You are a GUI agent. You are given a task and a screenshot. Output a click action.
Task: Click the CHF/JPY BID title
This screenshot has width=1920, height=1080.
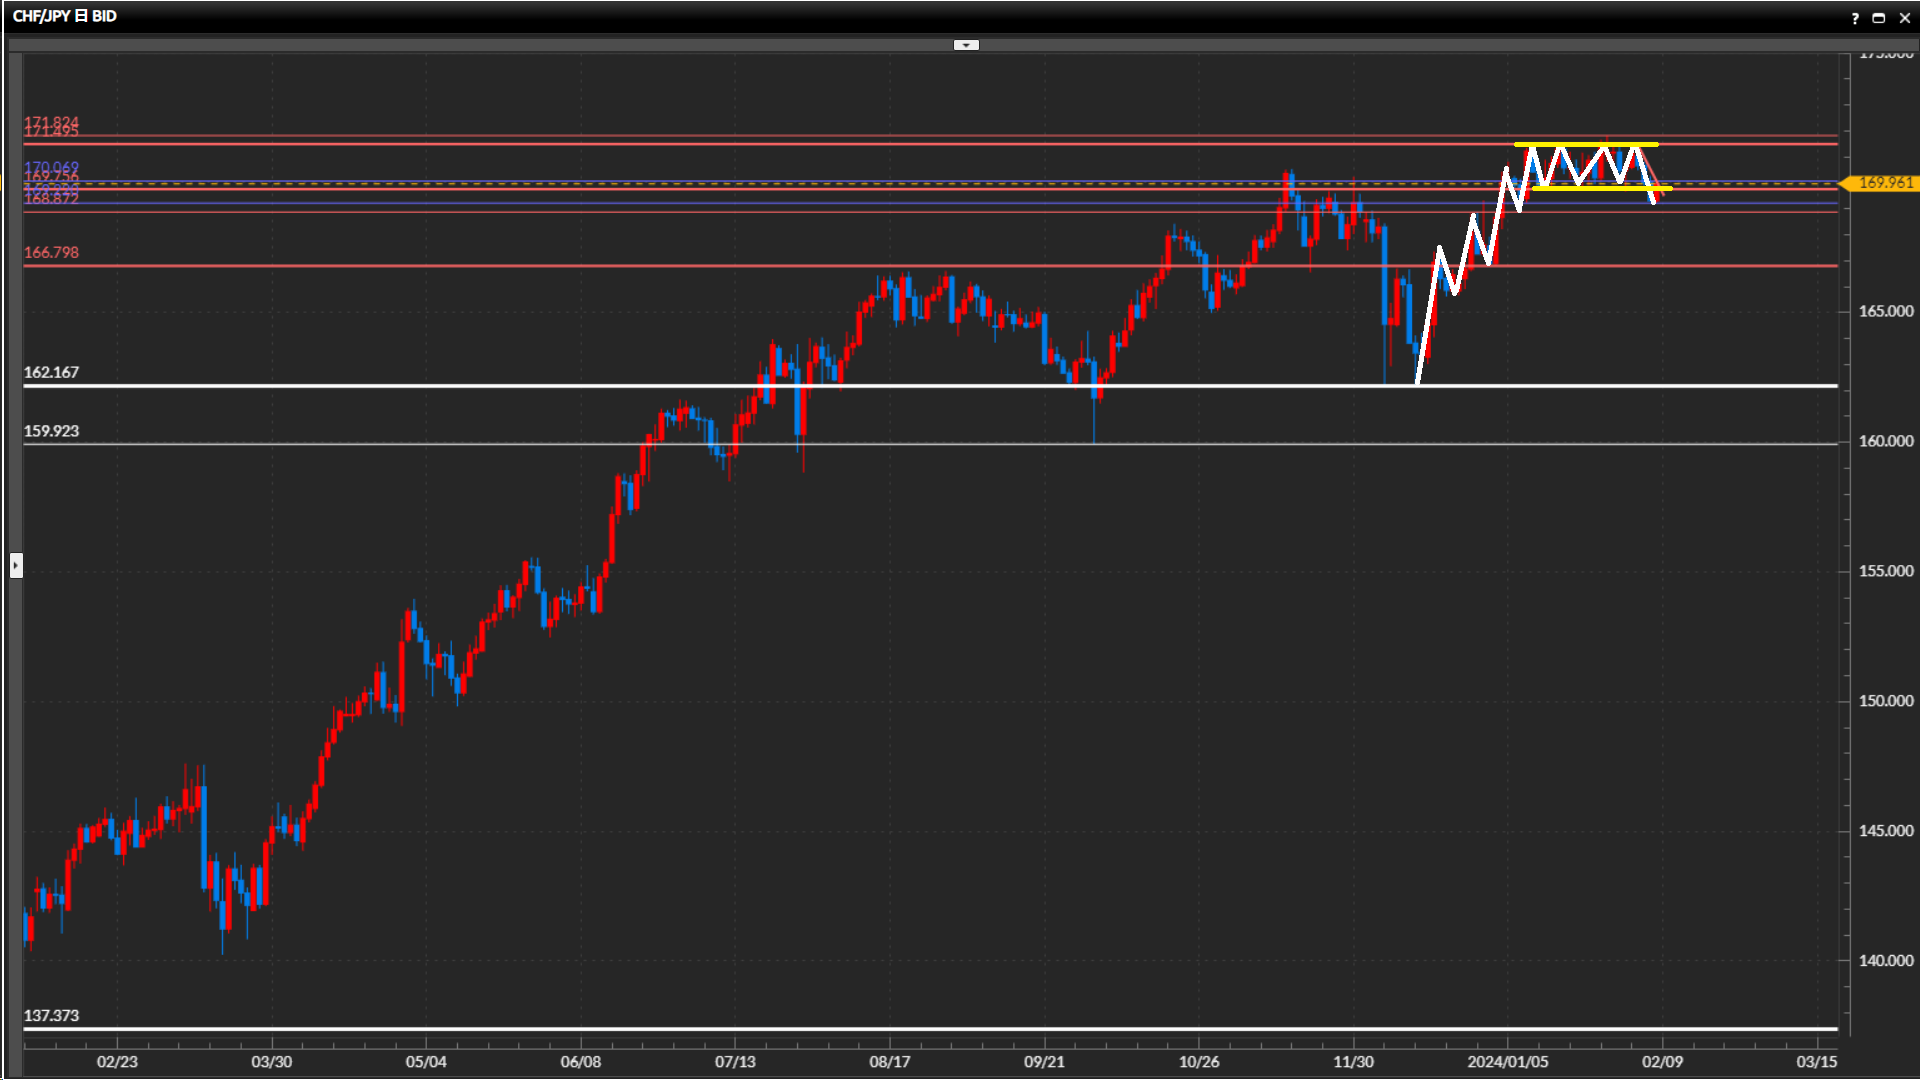coord(65,16)
